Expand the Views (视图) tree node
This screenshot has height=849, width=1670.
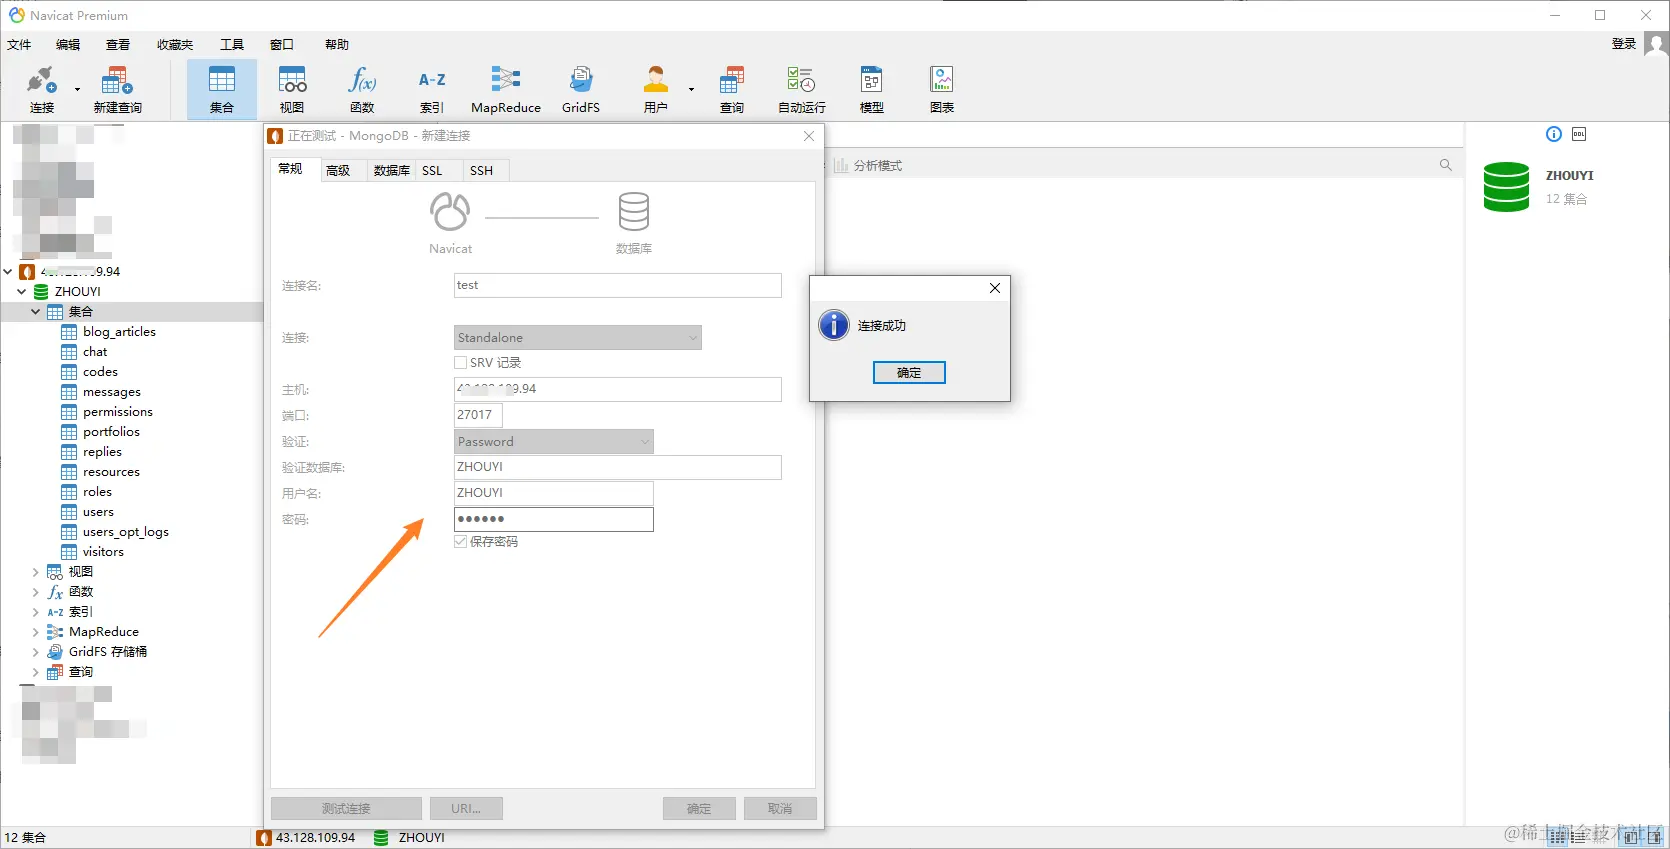click(35, 572)
